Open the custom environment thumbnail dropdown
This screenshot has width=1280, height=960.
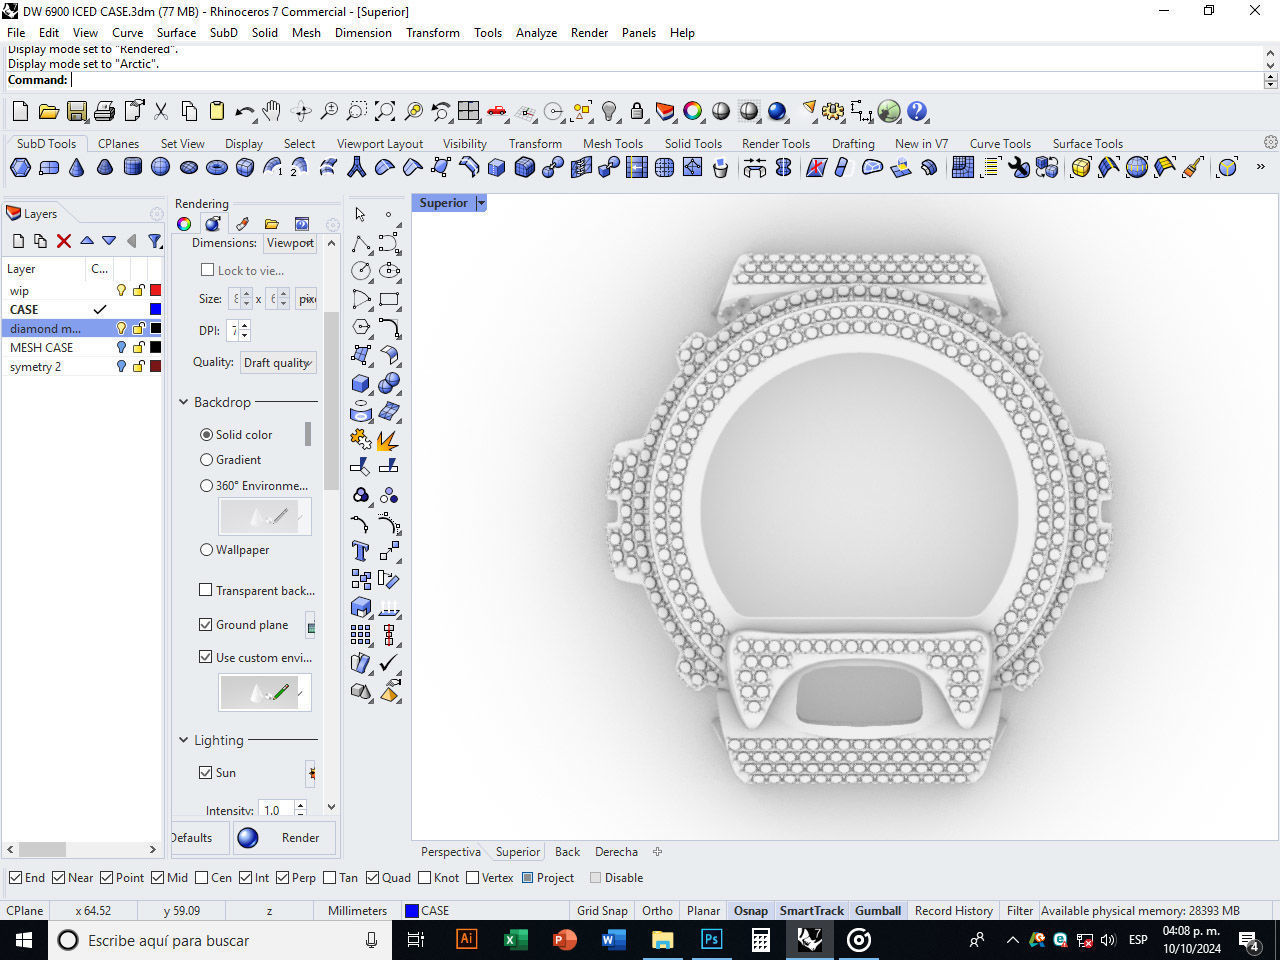pos(300,693)
